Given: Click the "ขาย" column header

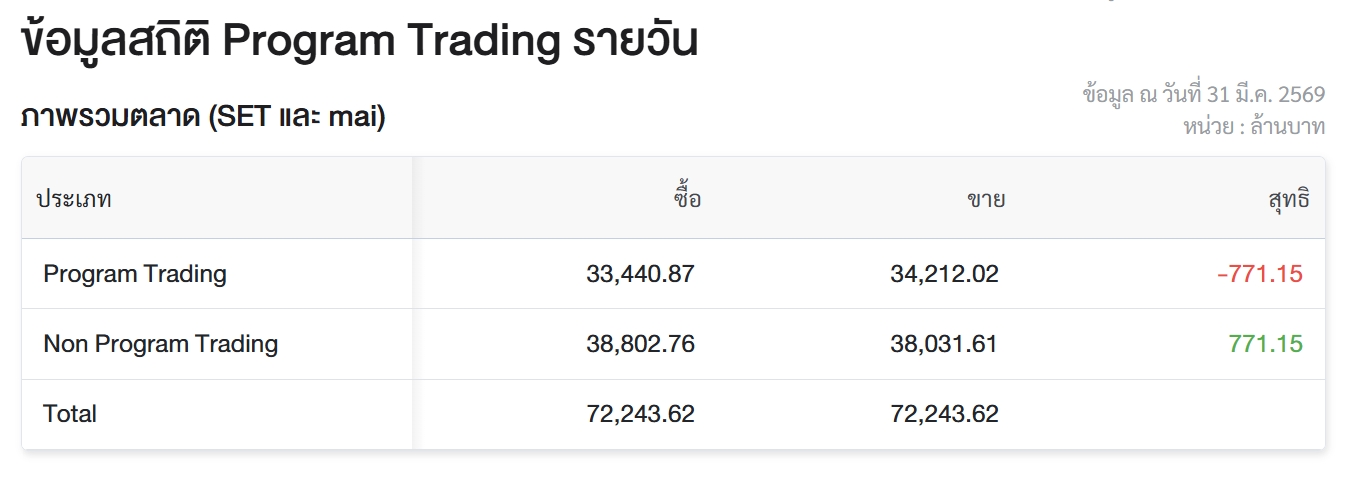Looking at the screenshot, I should tap(985, 198).
